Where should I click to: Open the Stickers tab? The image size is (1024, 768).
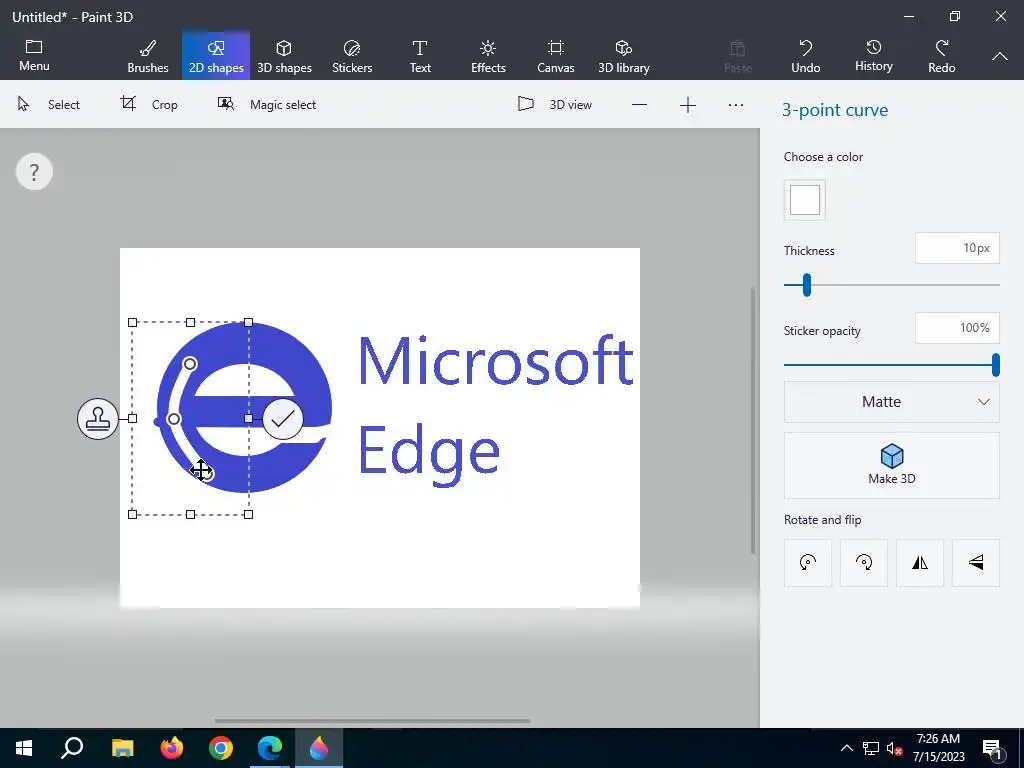tap(352, 57)
